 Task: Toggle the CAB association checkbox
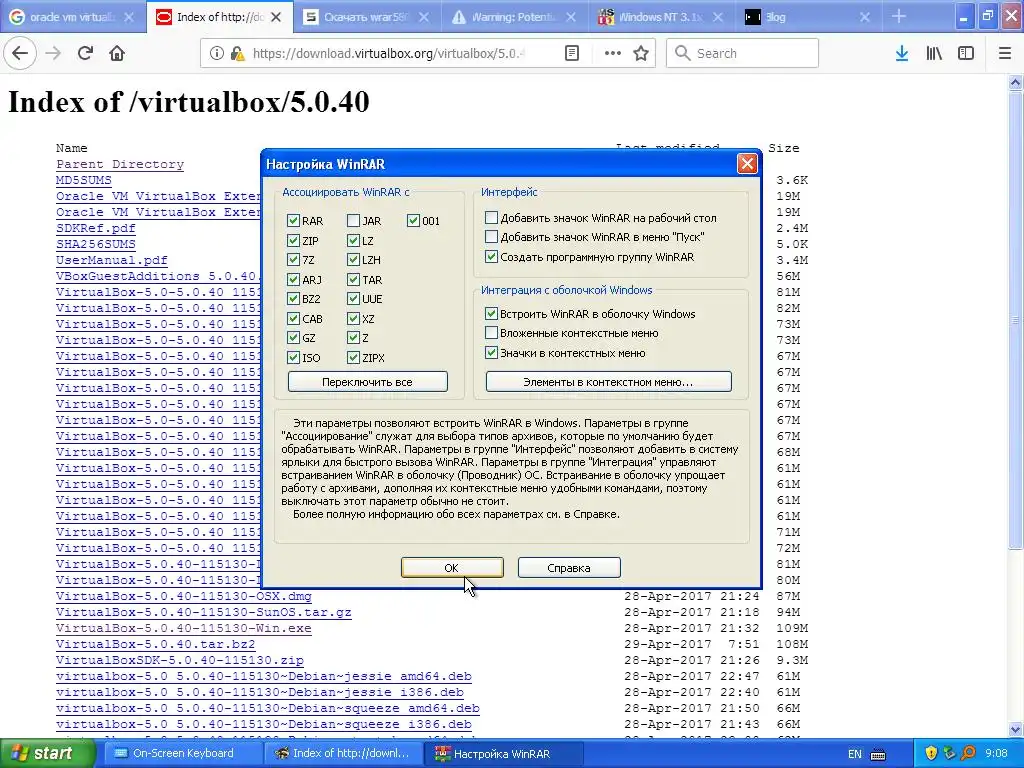tap(293, 319)
